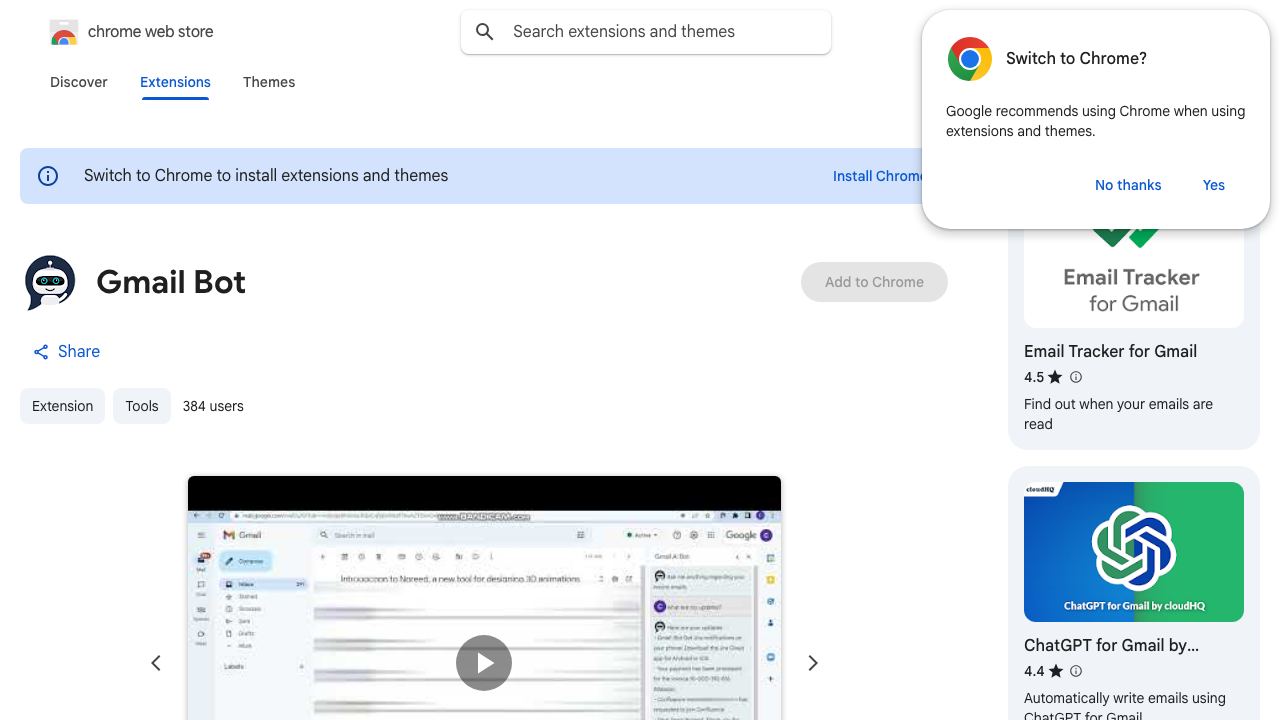
Task: Click 'Find out when your emails are read' text
Action: point(1118,414)
